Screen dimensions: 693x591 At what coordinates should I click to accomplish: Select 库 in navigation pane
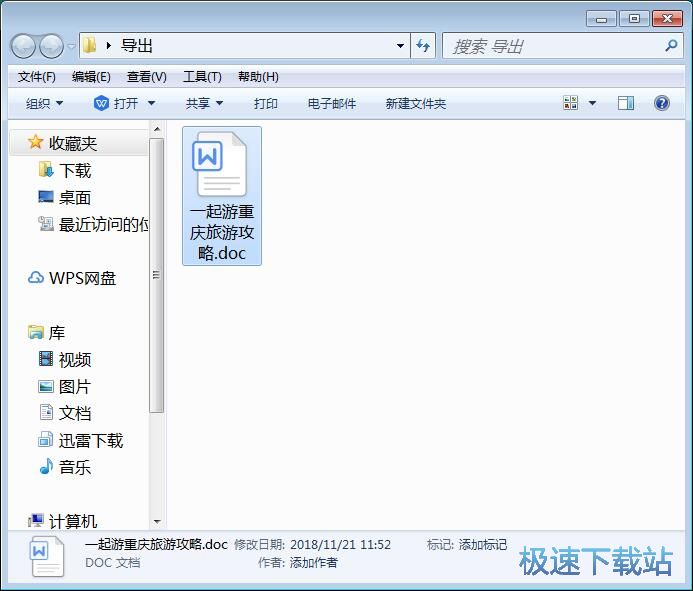point(57,332)
